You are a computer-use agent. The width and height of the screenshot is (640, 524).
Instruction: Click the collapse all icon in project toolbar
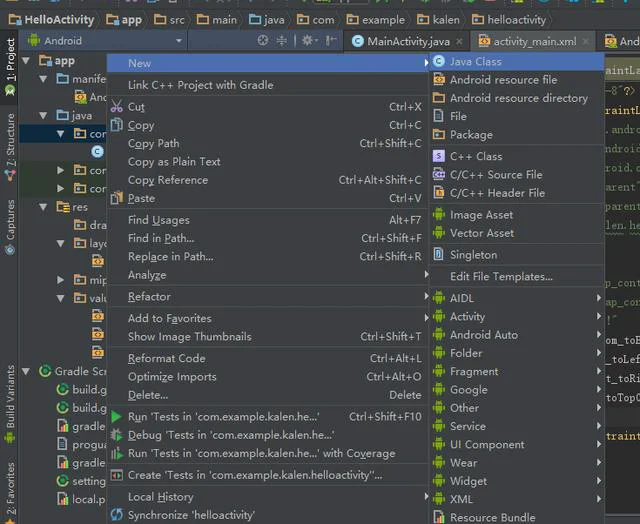(282, 40)
